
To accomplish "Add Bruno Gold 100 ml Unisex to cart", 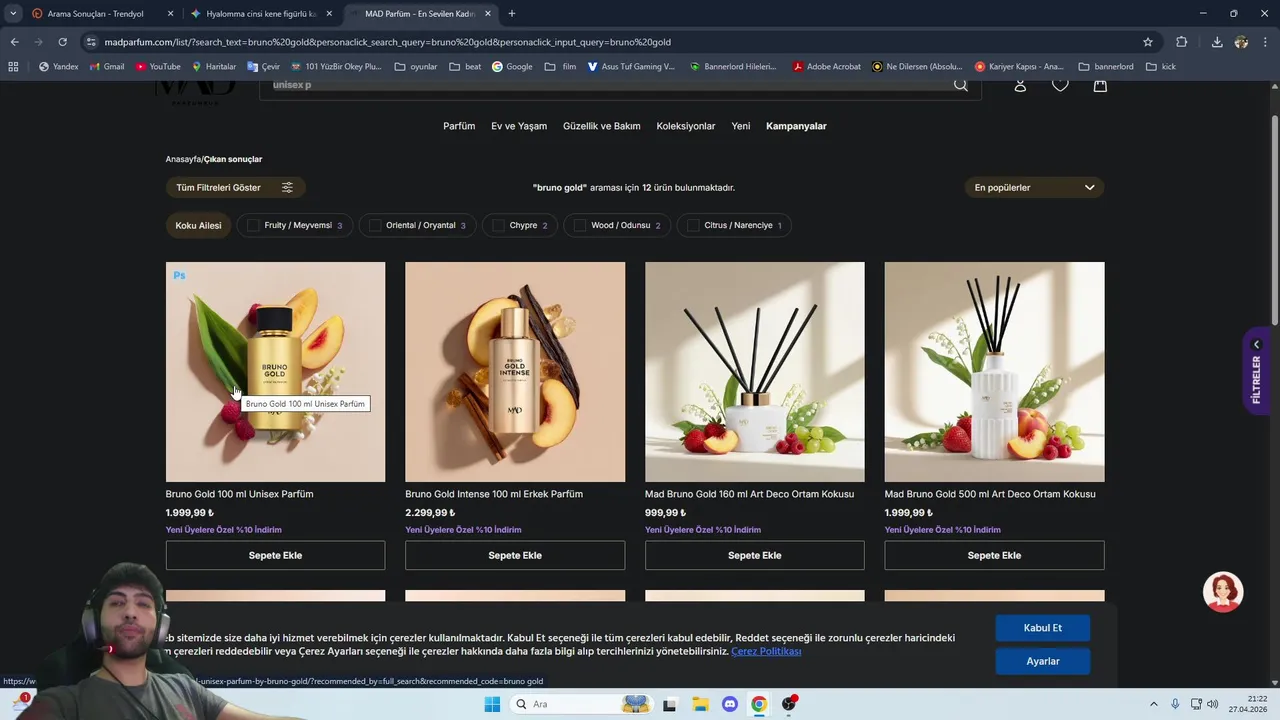I will (275, 555).
